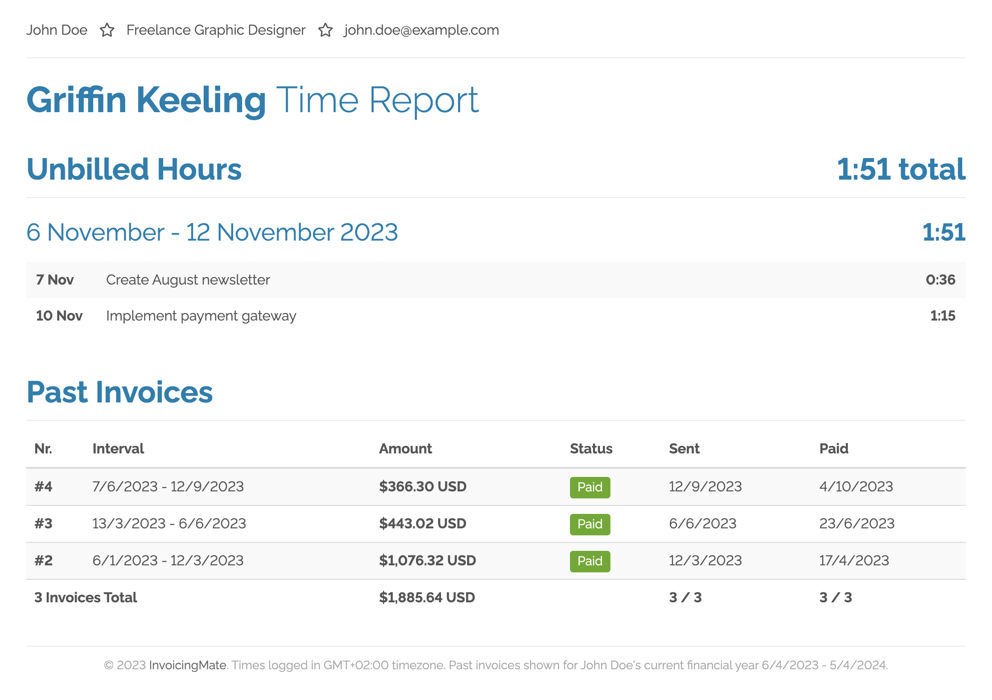Click the john.doe@example.com email address
992x700 pixels.
tap(420, 30)
